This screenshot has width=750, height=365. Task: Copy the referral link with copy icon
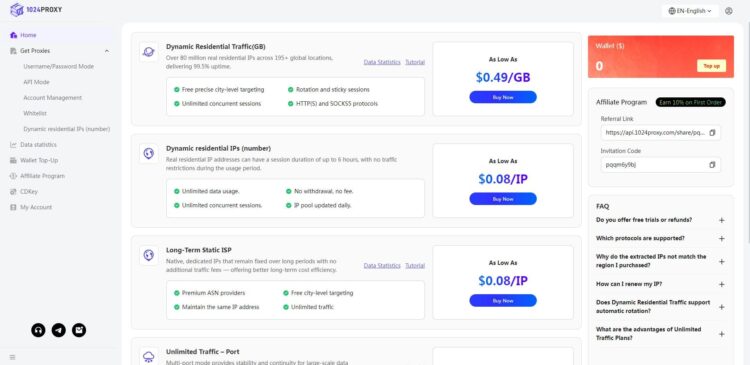pos(712,133)
